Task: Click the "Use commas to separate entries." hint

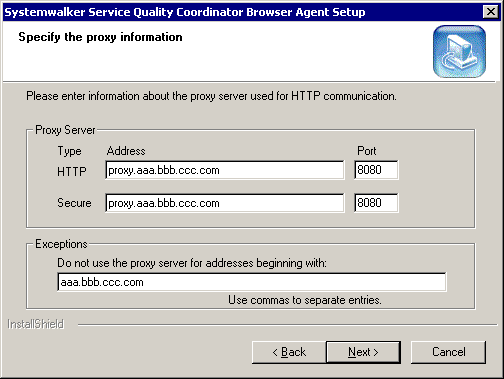Action: (305, 300)
